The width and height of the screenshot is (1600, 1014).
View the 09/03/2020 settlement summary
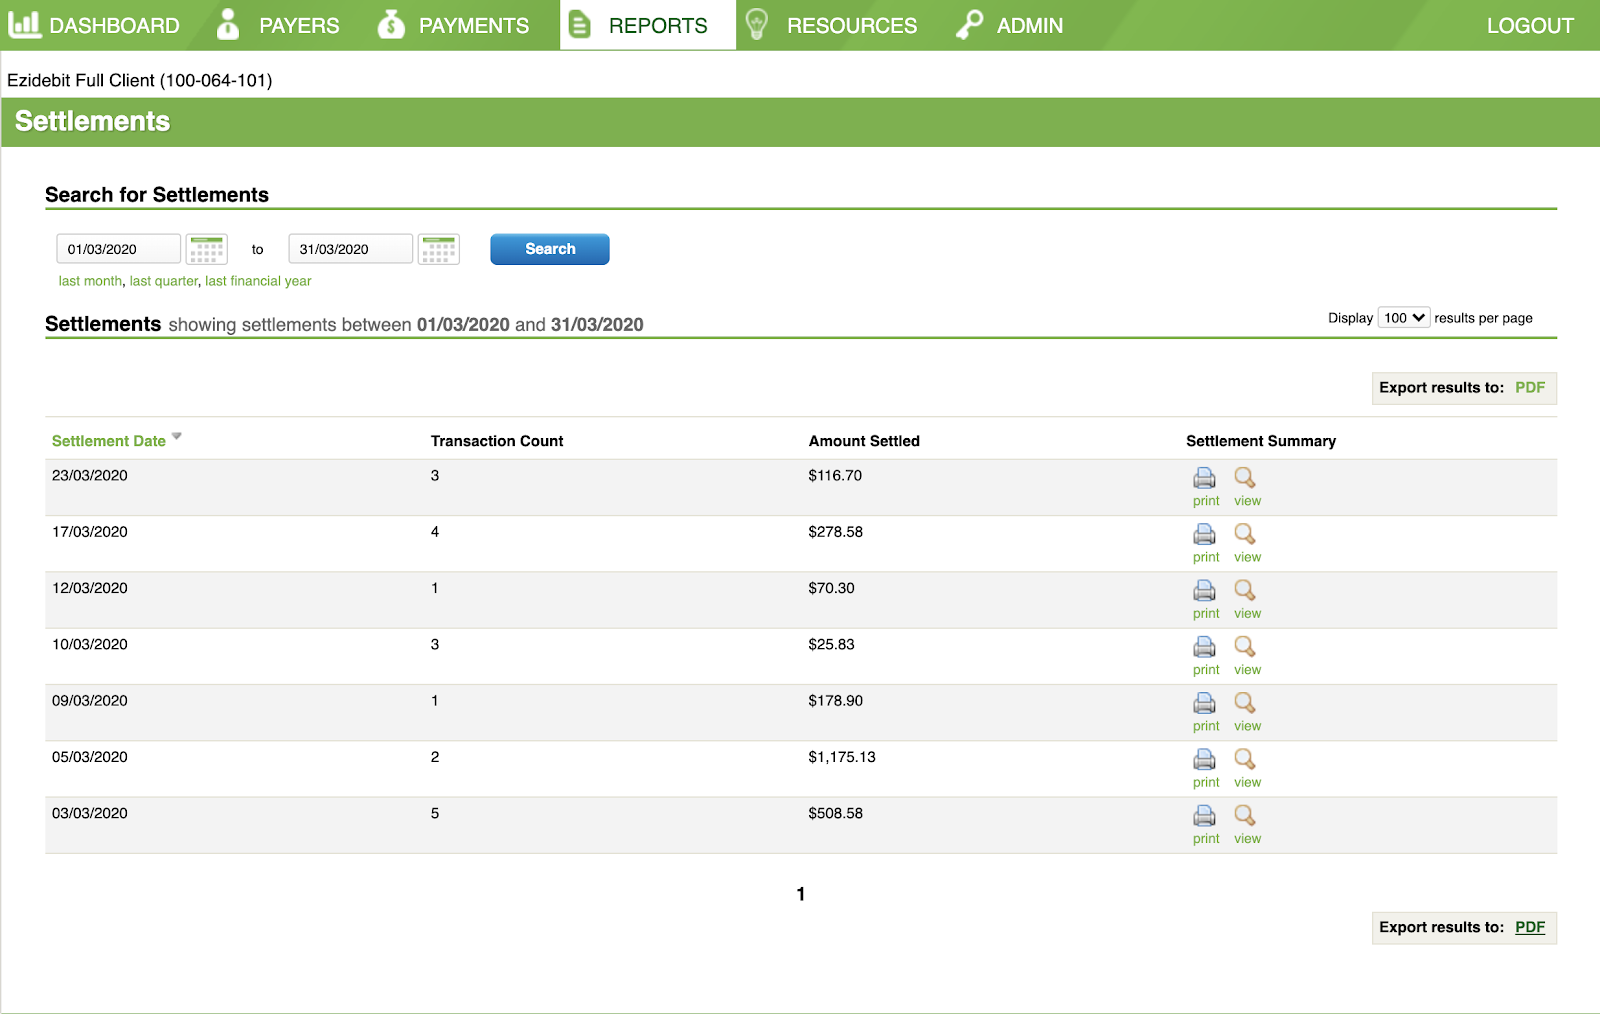click(x=1245, y=703)
